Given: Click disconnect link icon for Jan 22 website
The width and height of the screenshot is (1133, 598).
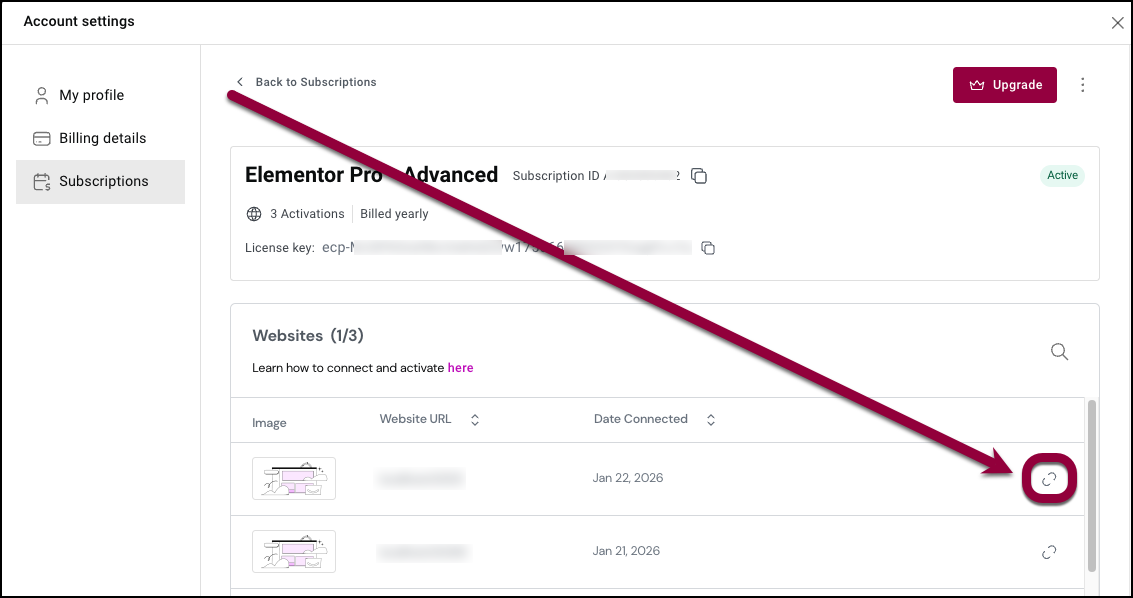Looking at the screenshot, I should 1049,479.
